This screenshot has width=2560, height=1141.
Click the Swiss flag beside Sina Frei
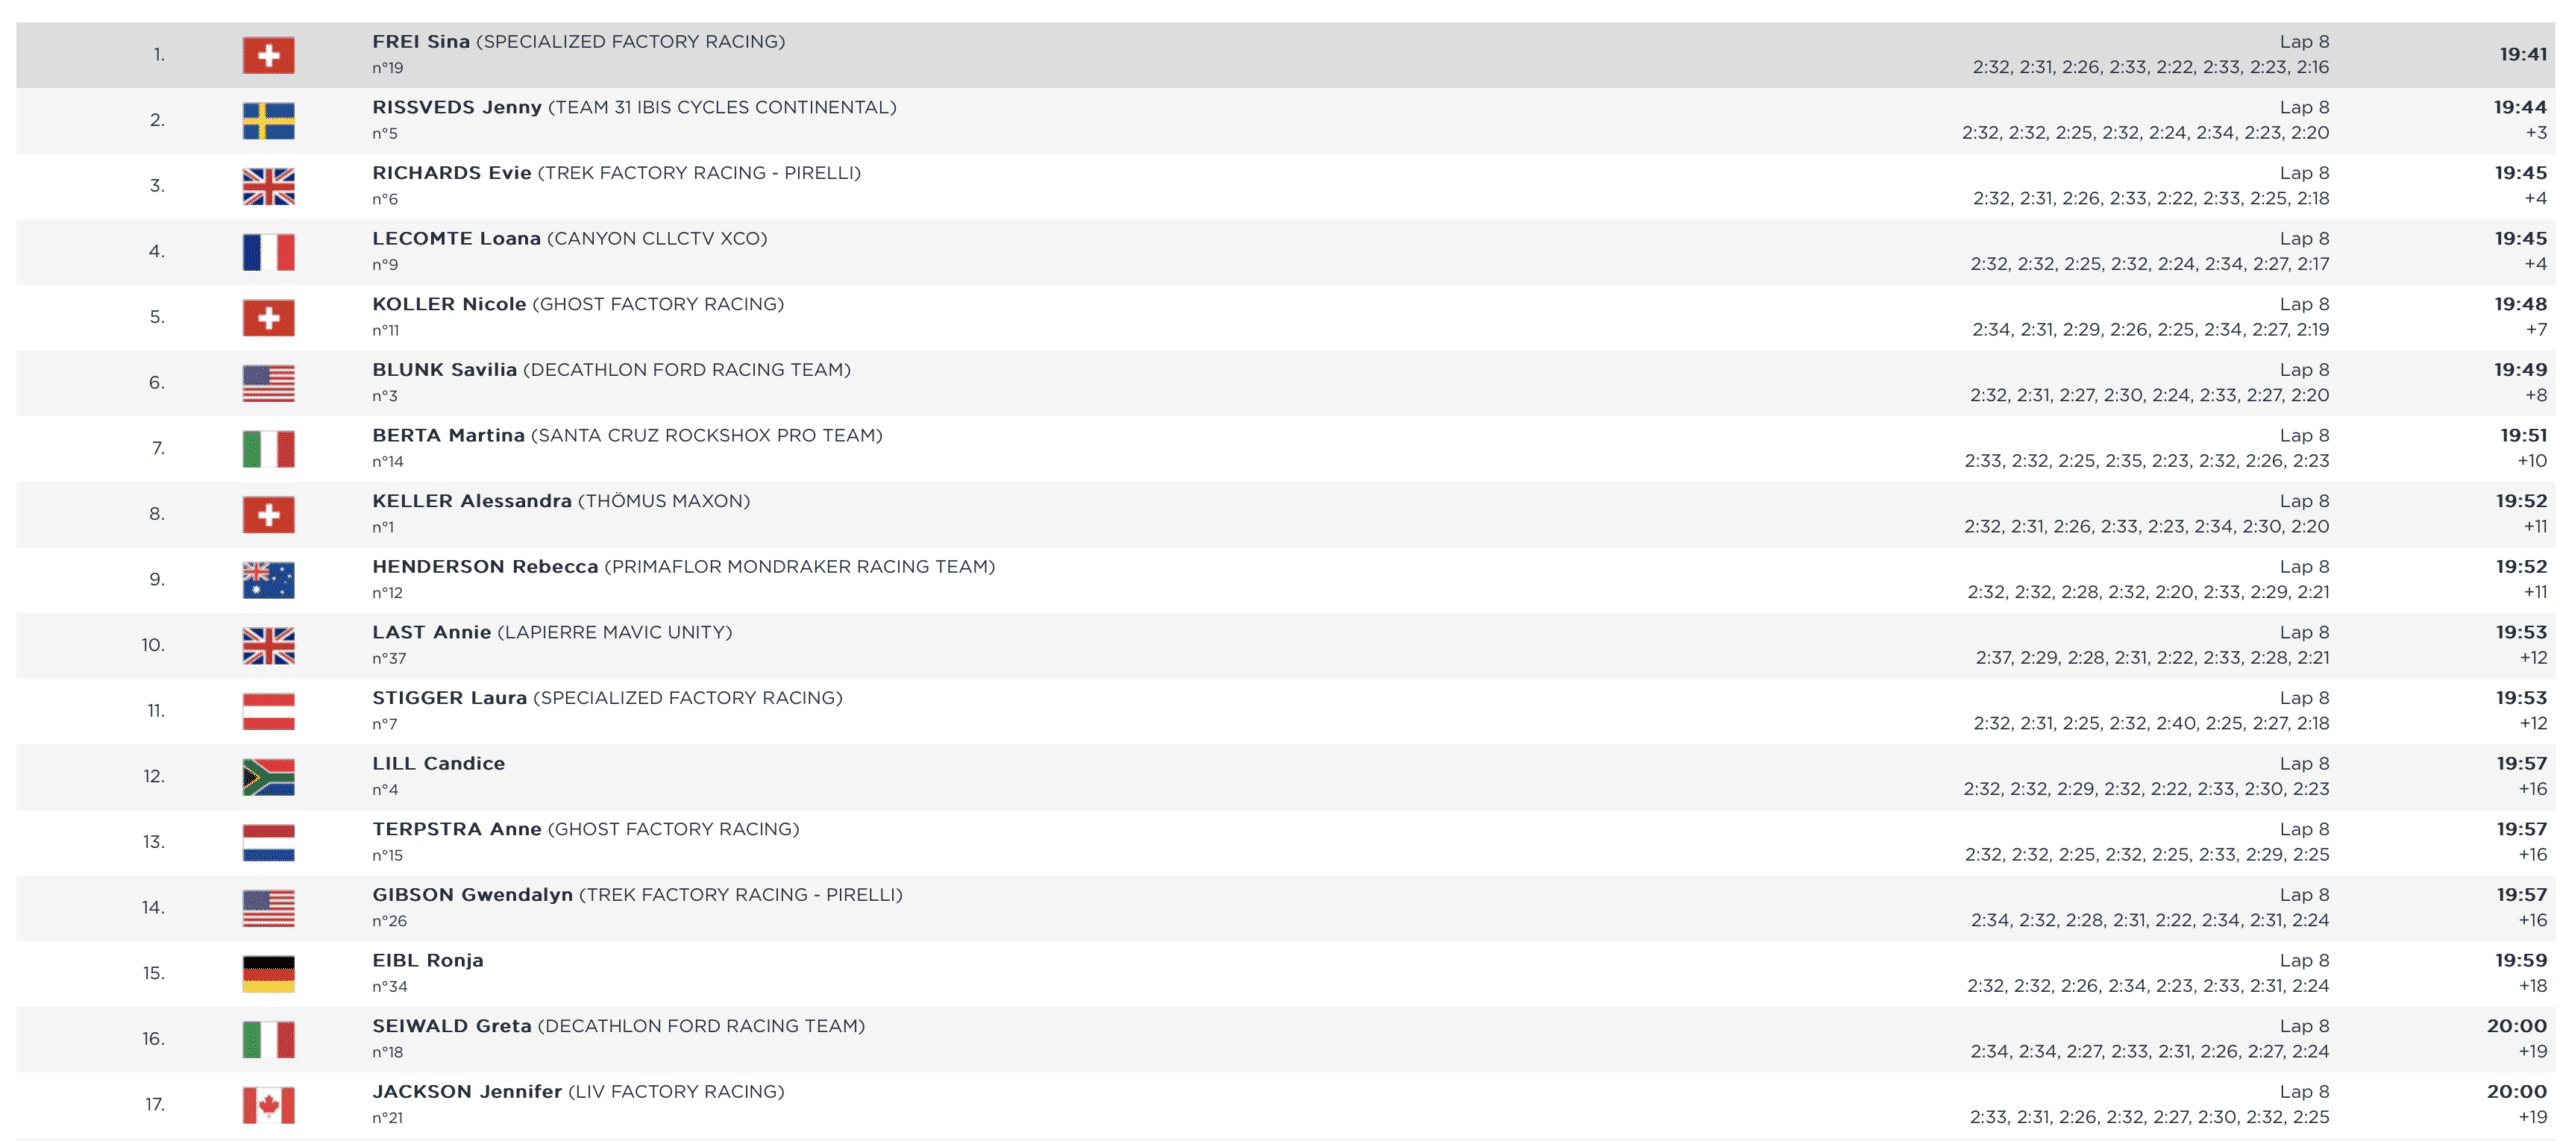(x=268, y=55)
